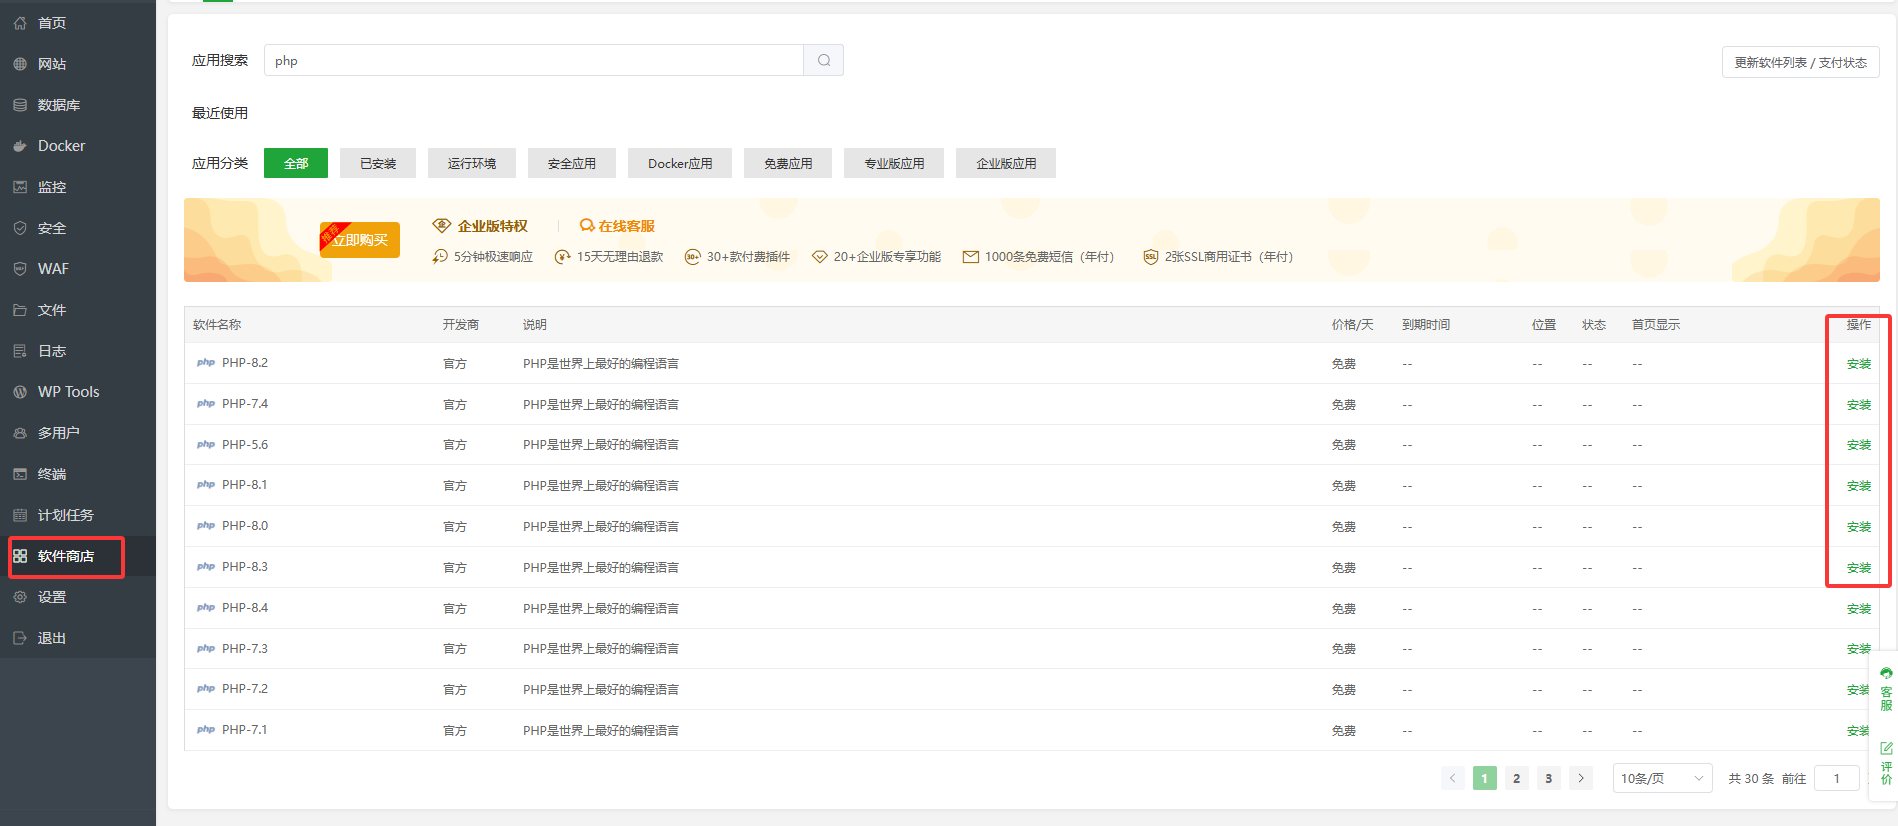
Task: Click the 开发商 column header
Action: point(461,325)
